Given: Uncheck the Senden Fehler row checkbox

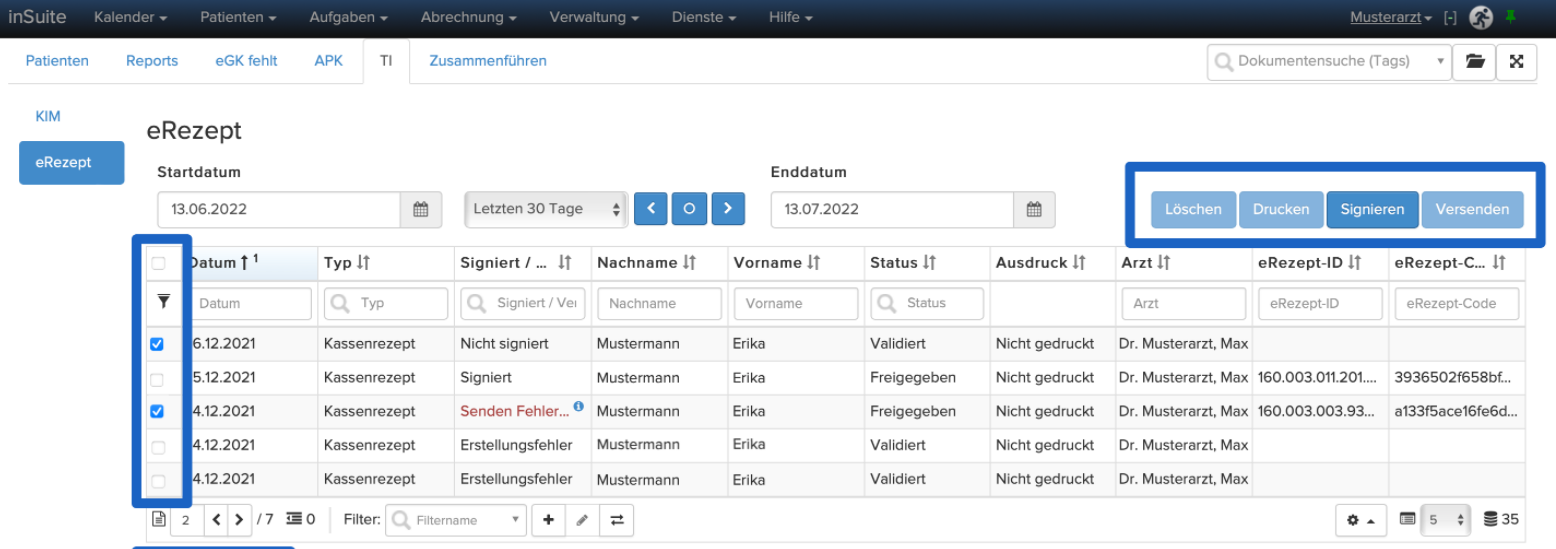Looking at the screenshot, I should pyautogui.click(x=156, y=411).
